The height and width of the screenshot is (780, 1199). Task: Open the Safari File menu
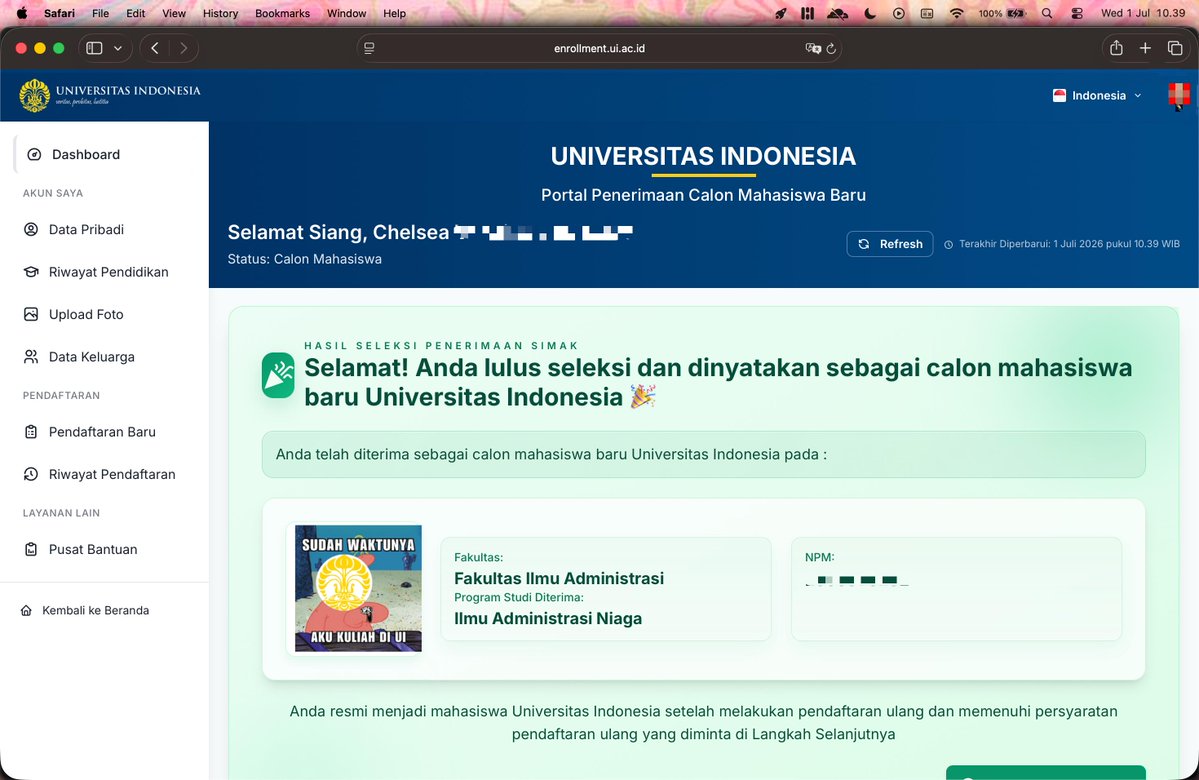[100, 13]
